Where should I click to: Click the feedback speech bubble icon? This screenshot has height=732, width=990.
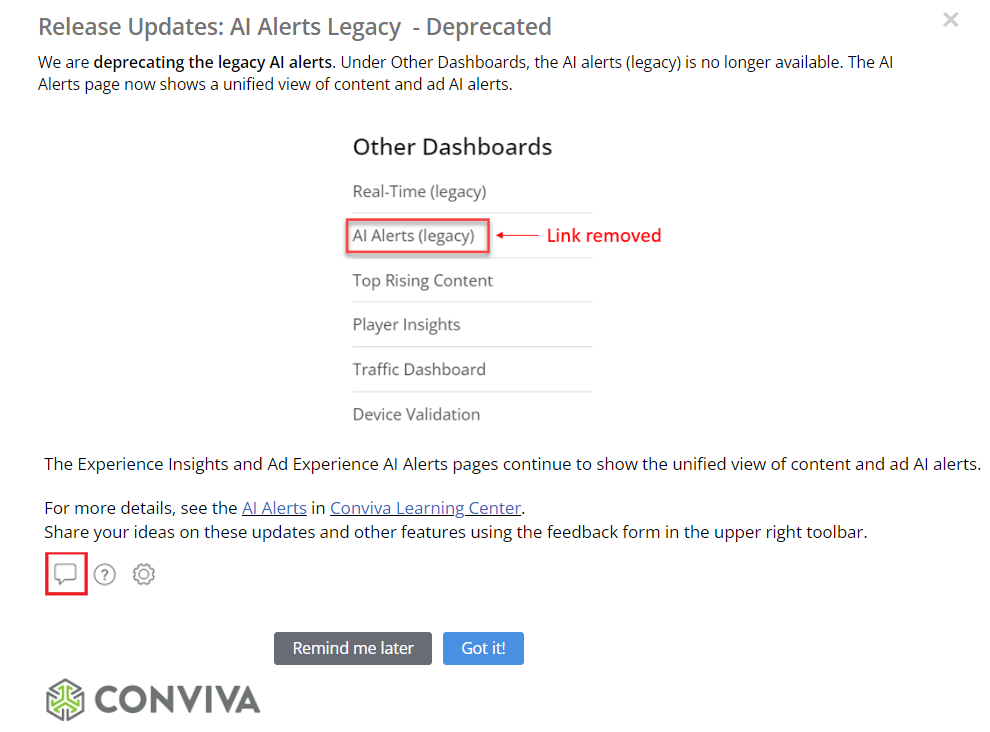[x=66, y=574]
